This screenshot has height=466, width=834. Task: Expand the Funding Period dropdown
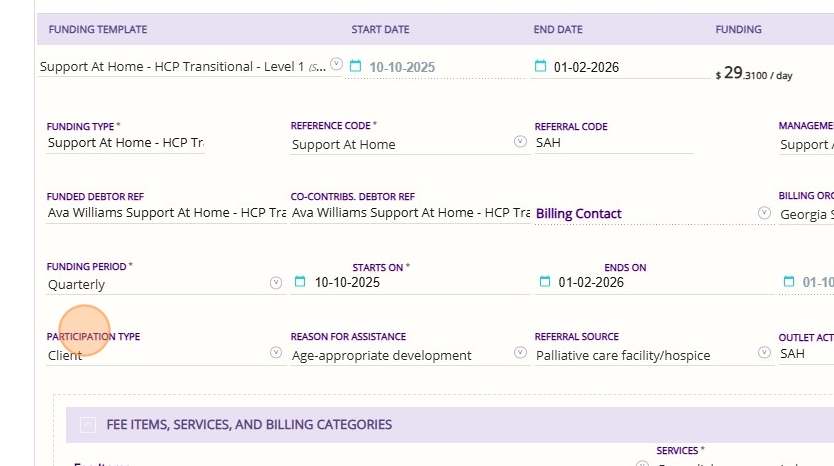(276, 283)
